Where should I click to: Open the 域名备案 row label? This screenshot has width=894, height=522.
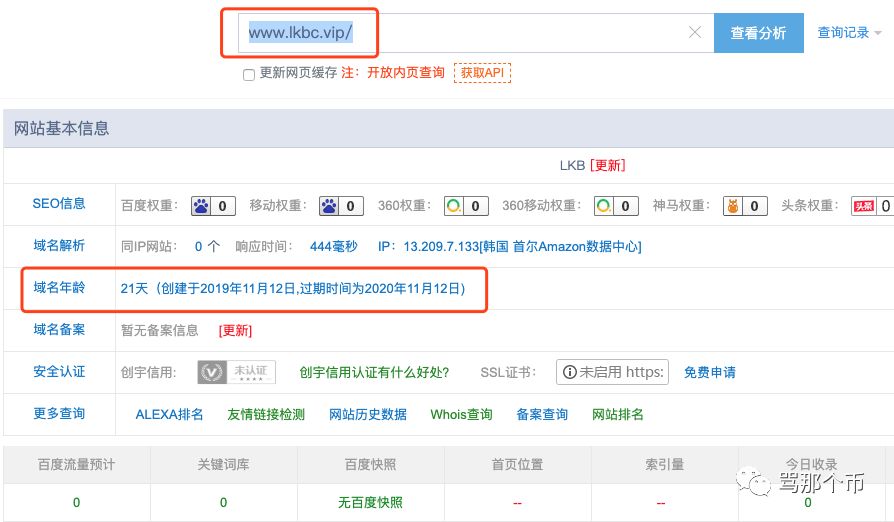59,330
